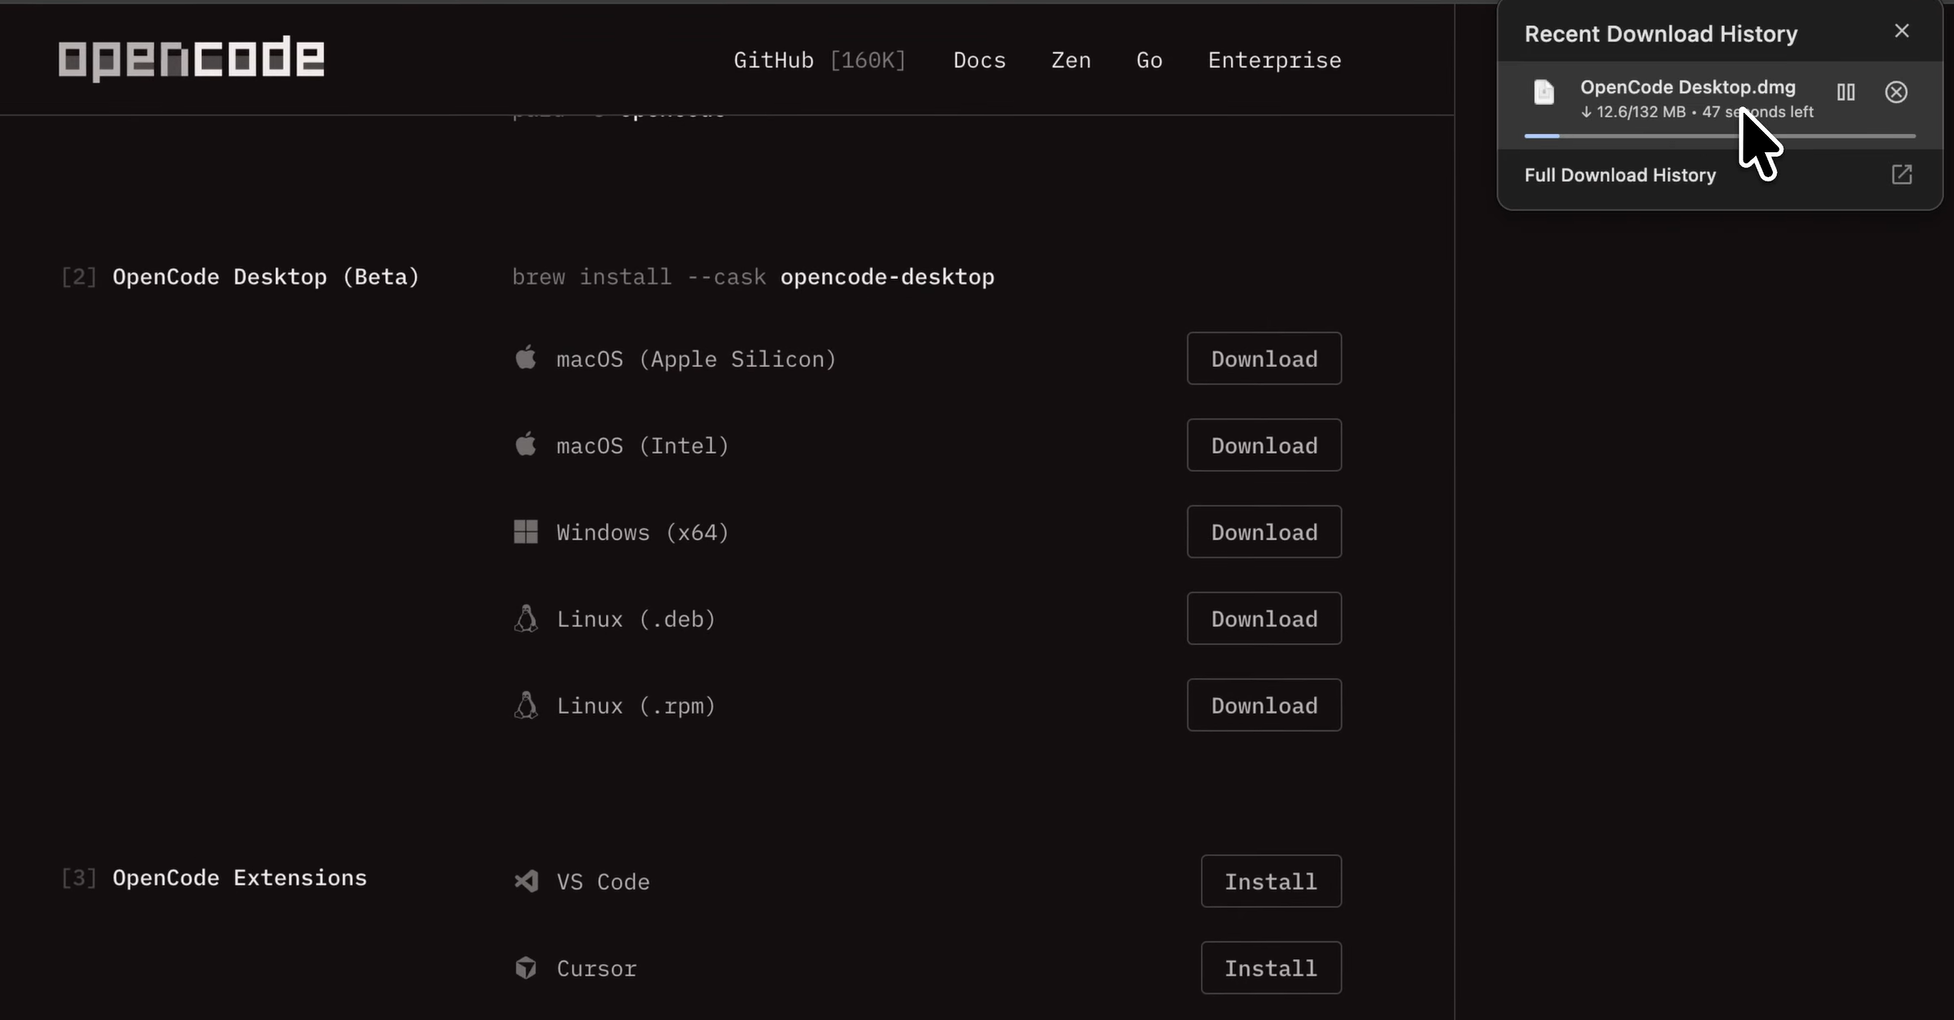Download Linux (.rpm) package
The width and height of the screenshot is (1954, 1020).
click(x=1264, y=706)
